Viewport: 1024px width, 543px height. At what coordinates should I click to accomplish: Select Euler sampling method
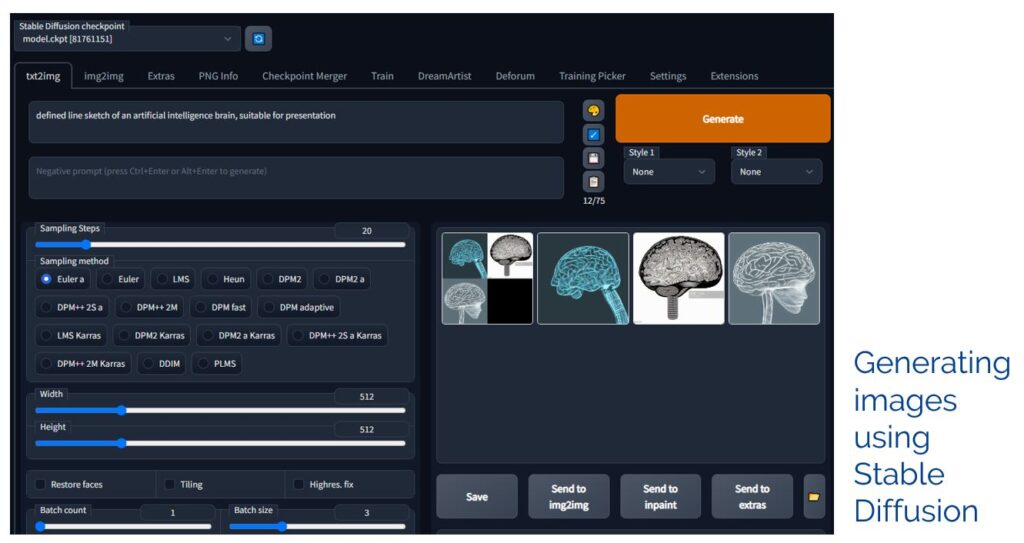pos(120,279)
